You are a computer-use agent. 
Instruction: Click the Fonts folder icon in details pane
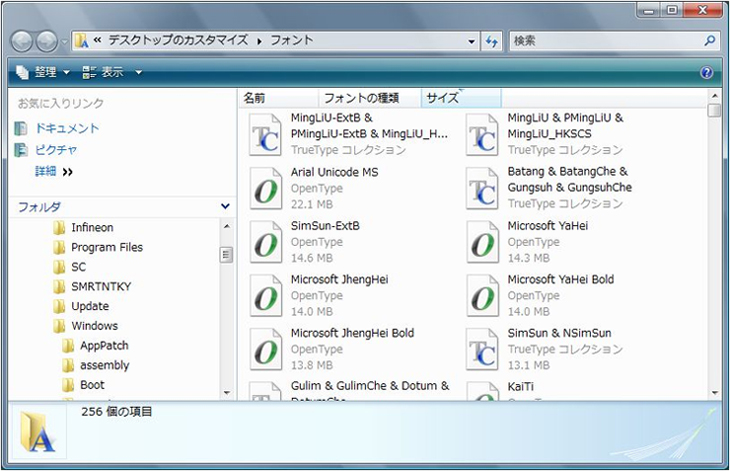coord(38,432)
